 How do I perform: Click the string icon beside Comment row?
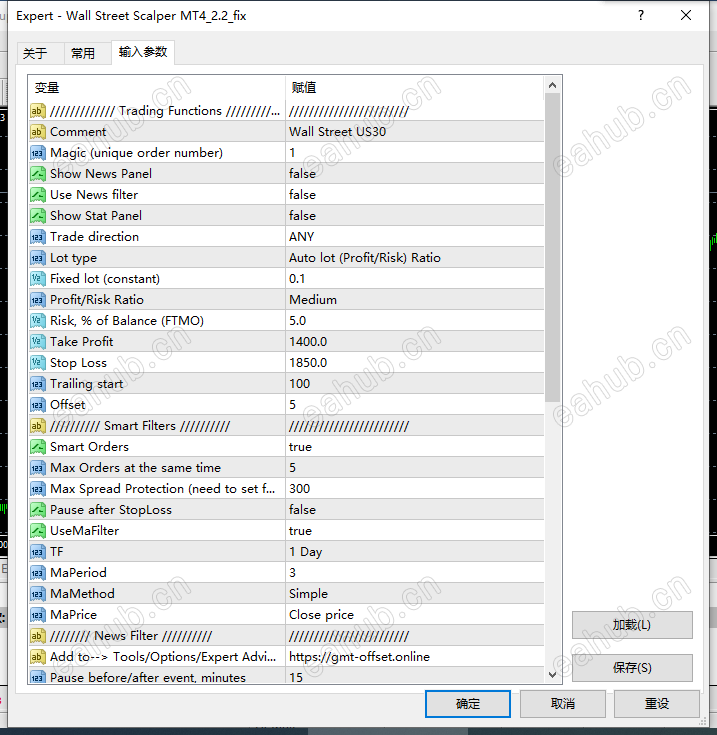pyautogui.click(x=38, y=132)
